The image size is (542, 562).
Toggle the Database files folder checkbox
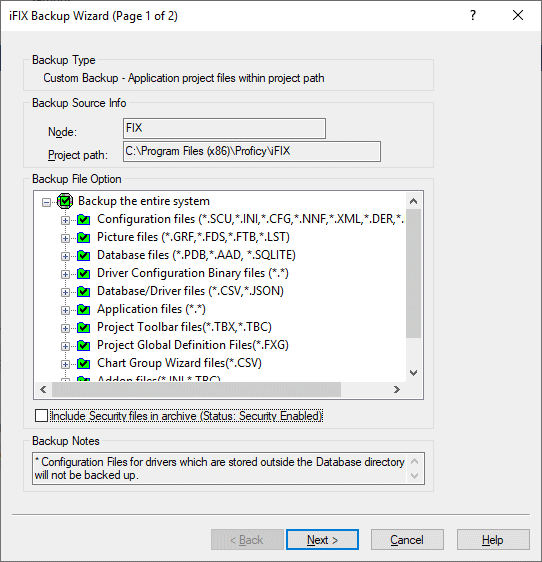[84, 255]
